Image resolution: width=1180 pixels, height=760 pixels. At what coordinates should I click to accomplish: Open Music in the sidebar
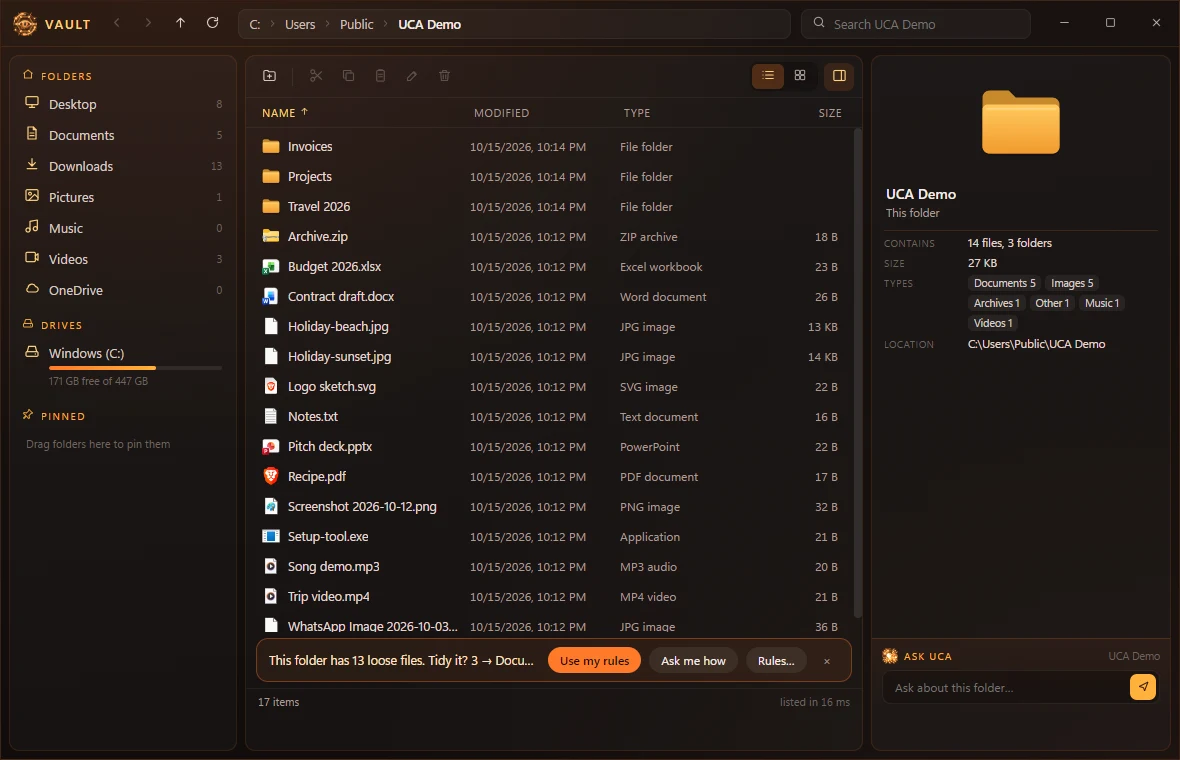pyautogui.click(x=123, y=227)
